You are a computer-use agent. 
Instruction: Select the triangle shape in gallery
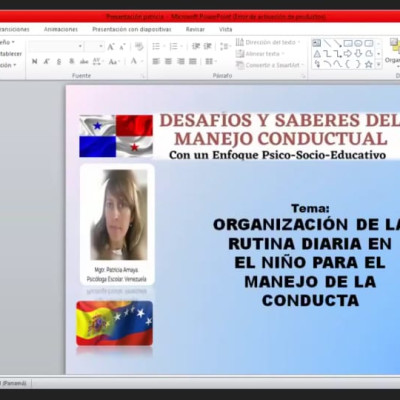[x=317, y=54]
